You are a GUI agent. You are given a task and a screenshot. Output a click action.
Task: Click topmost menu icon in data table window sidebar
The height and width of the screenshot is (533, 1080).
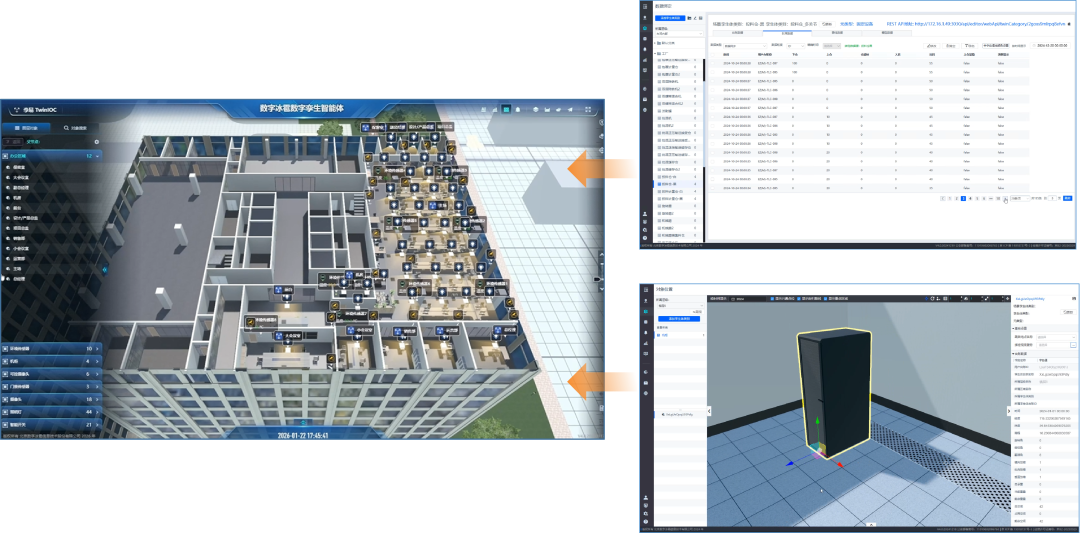pyautogui.click(x=645, y=6)
